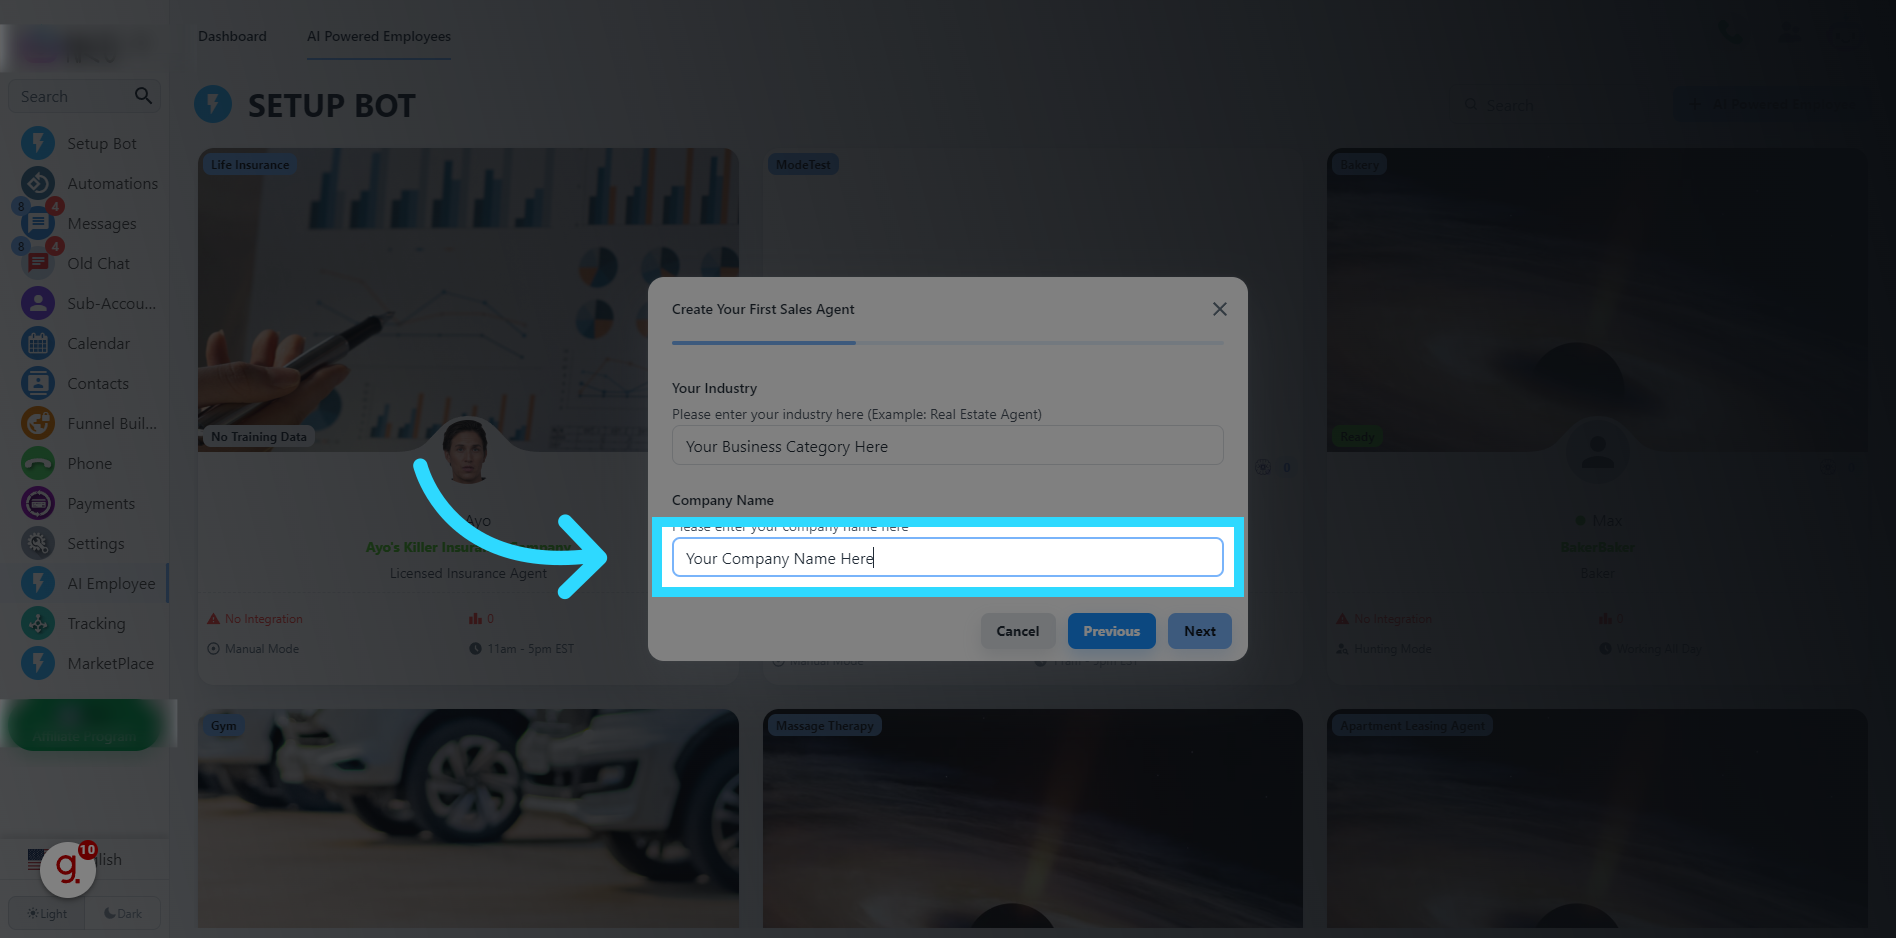Open the Phone icon in sidebar
The width and height of the screenshot is (1896, 938).
tap(38, 463)
